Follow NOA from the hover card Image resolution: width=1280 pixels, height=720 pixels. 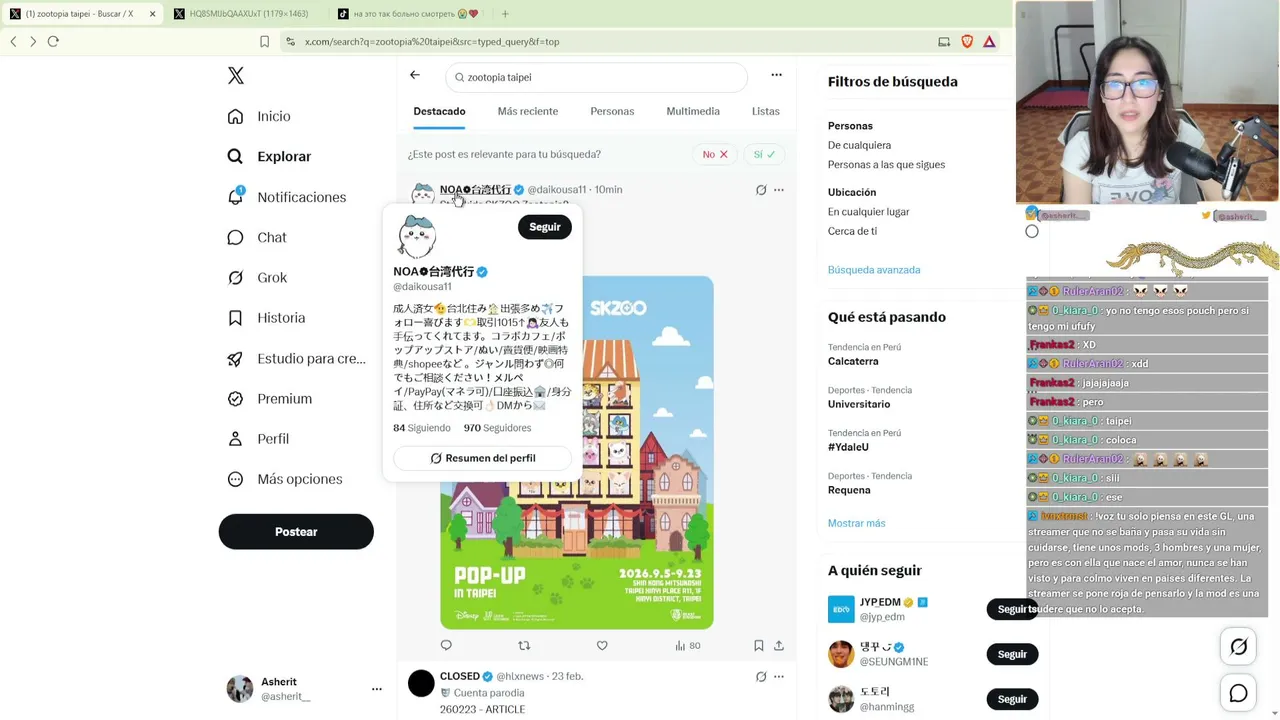pyautogui.click(x=545, y=227)
